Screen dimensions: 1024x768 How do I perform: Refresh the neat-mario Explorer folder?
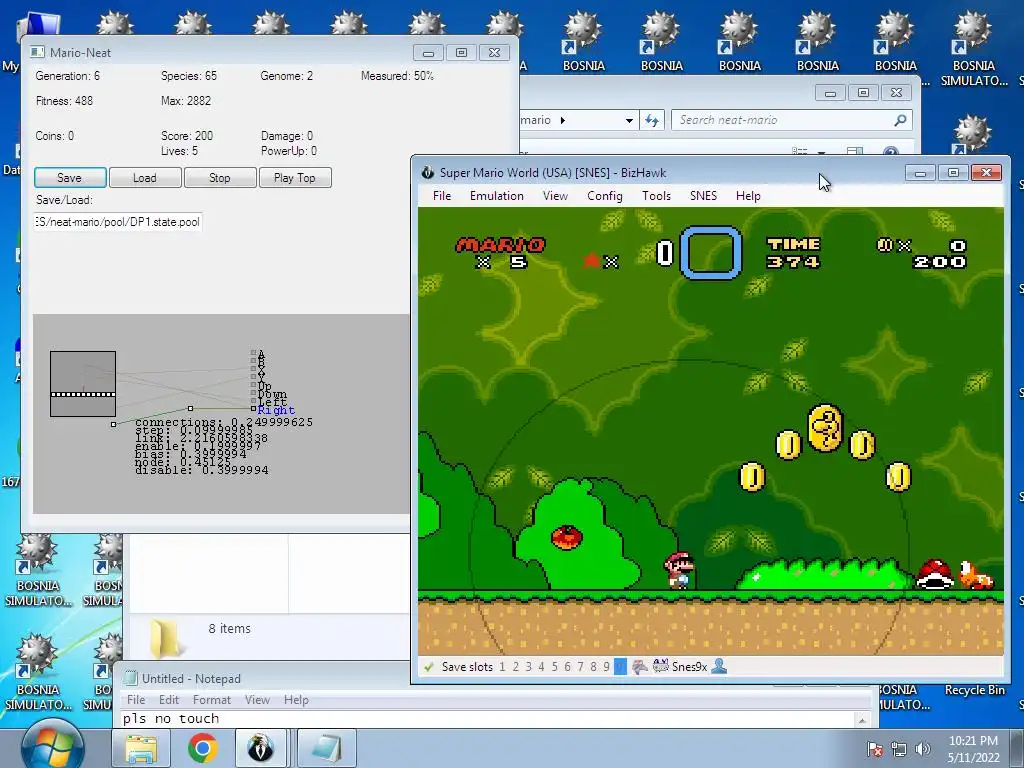point(652,120)
